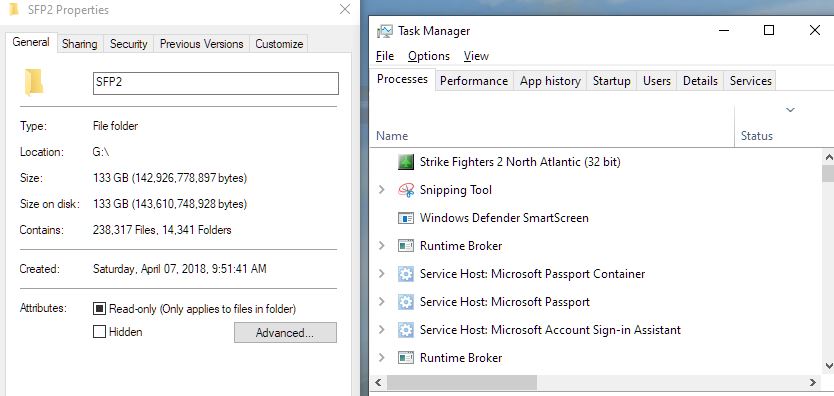Click the large SFP2 folder icon in Properties

point(34,82)
